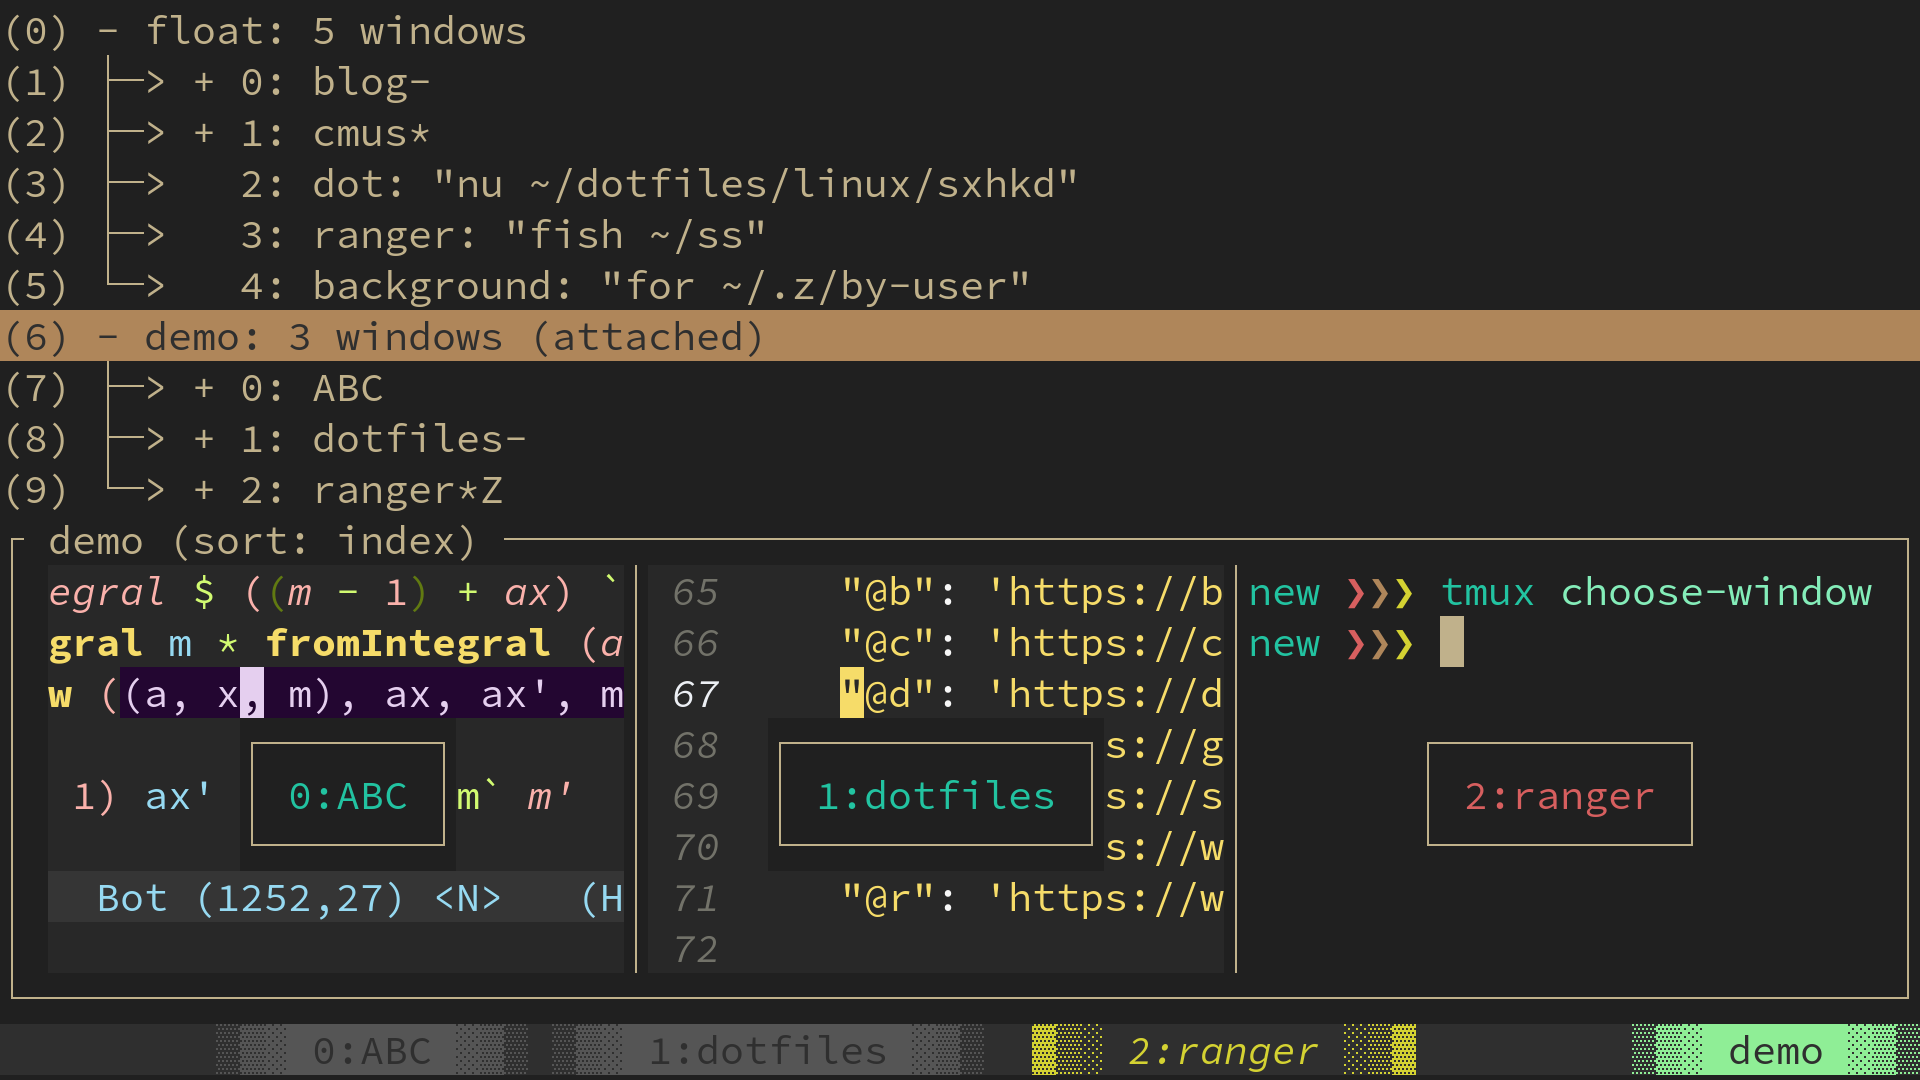Screen dimensions: 1920x1080
Task: Click the purple cursor after x in ABC preview
Action: [252, 693]
